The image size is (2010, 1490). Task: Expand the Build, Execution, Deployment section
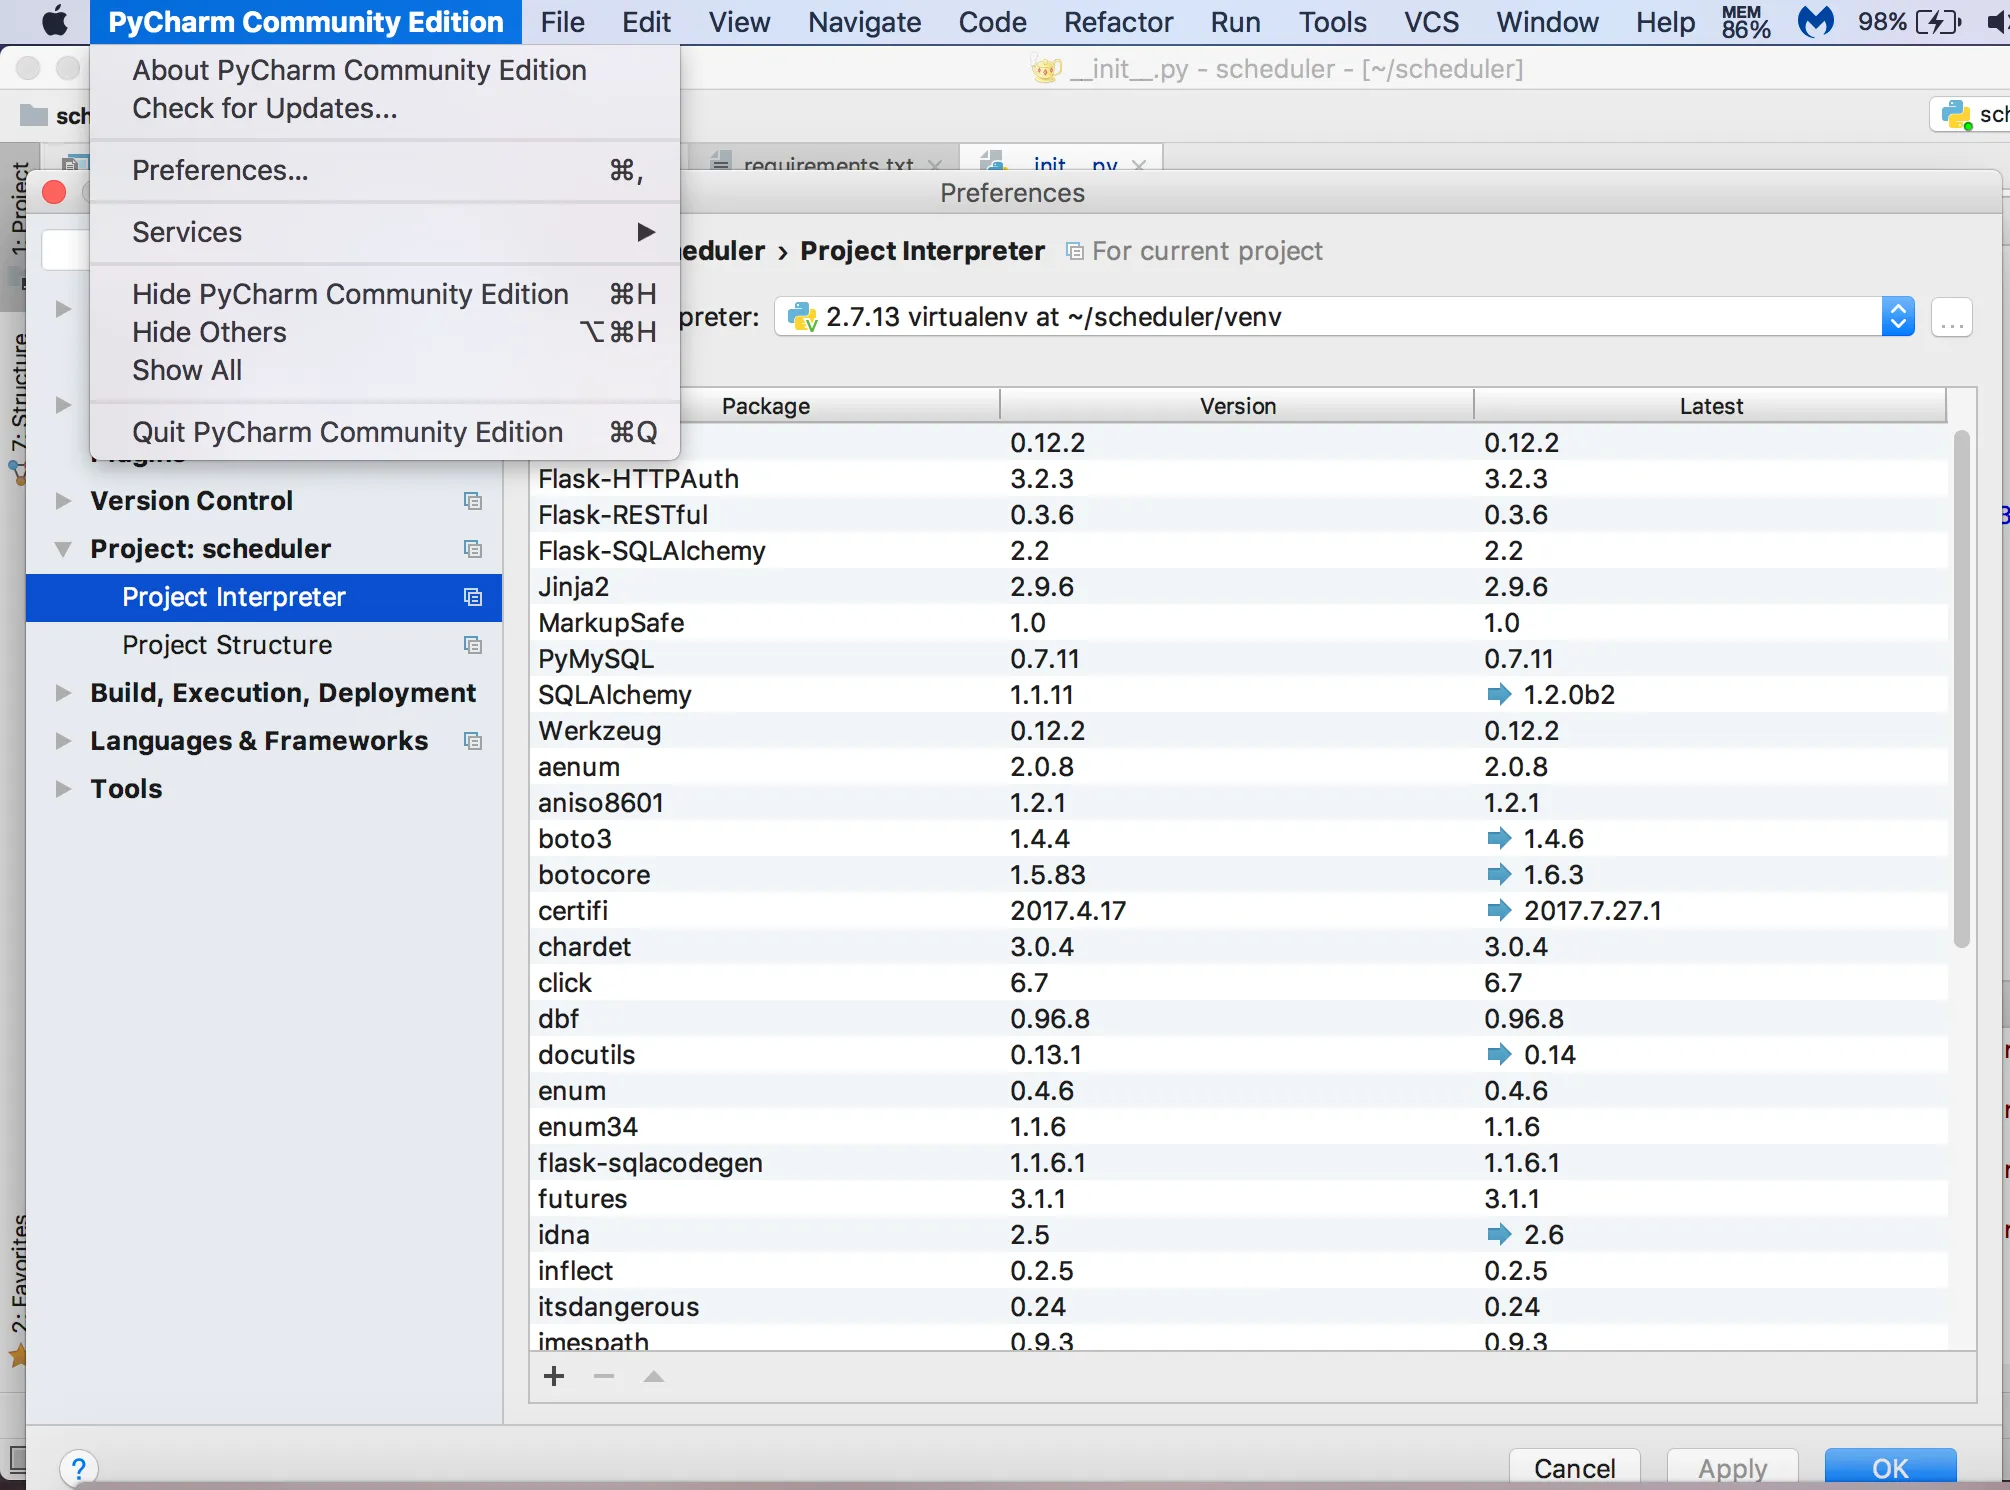click(63, 693)
